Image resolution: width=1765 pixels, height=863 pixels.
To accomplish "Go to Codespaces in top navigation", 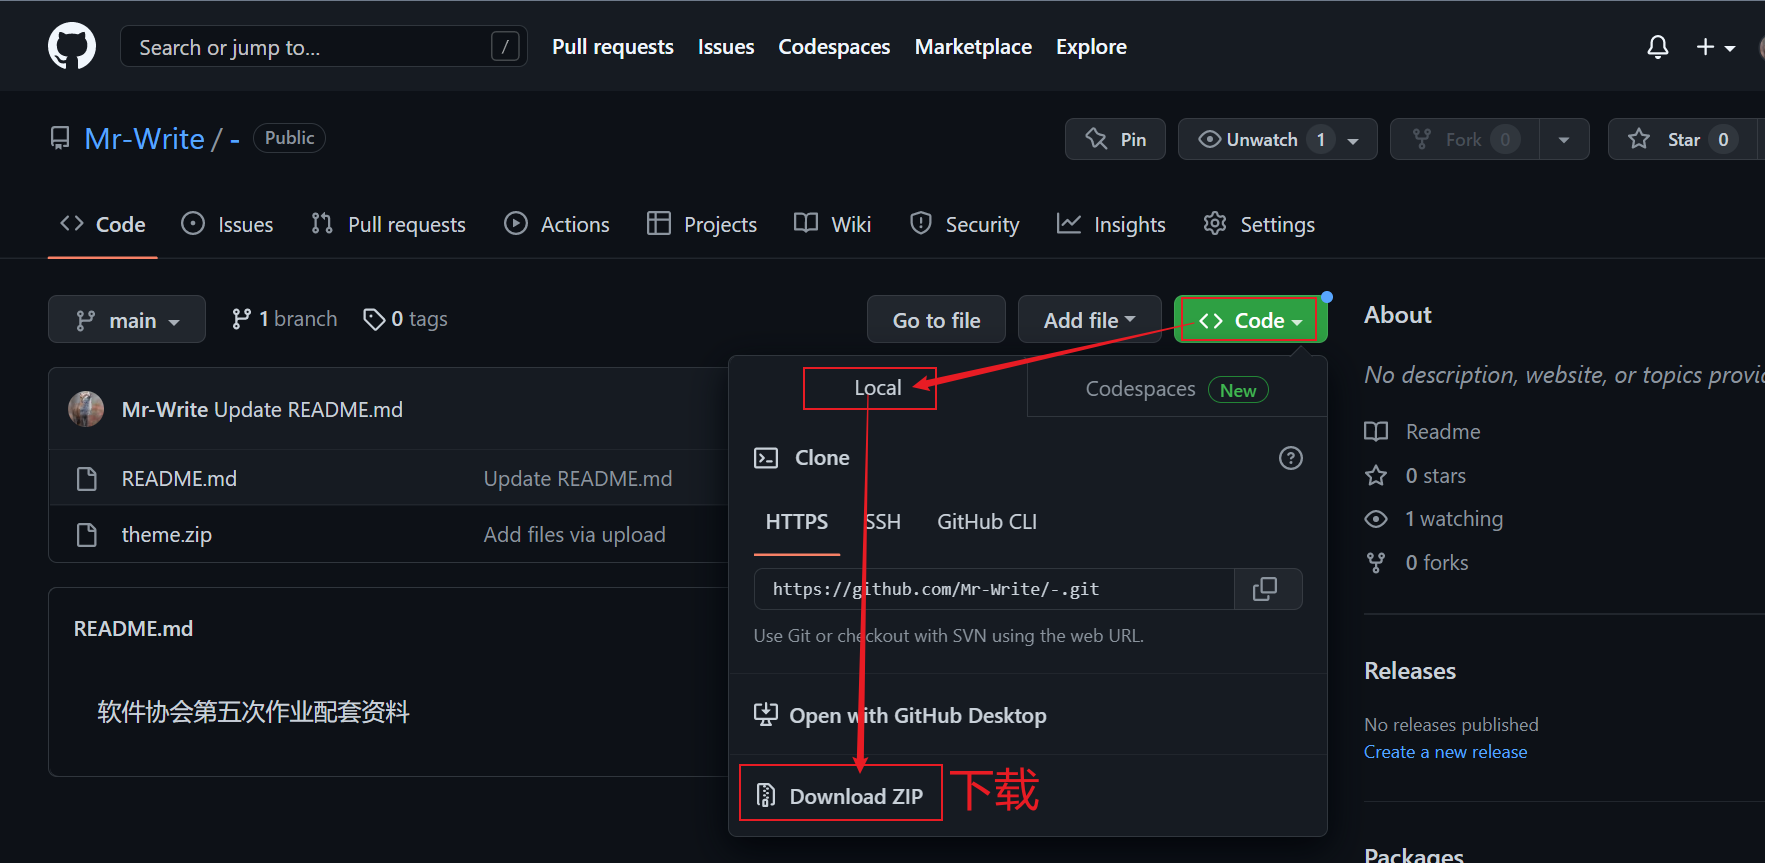I will pyautogui.click(x=834, y=47).
